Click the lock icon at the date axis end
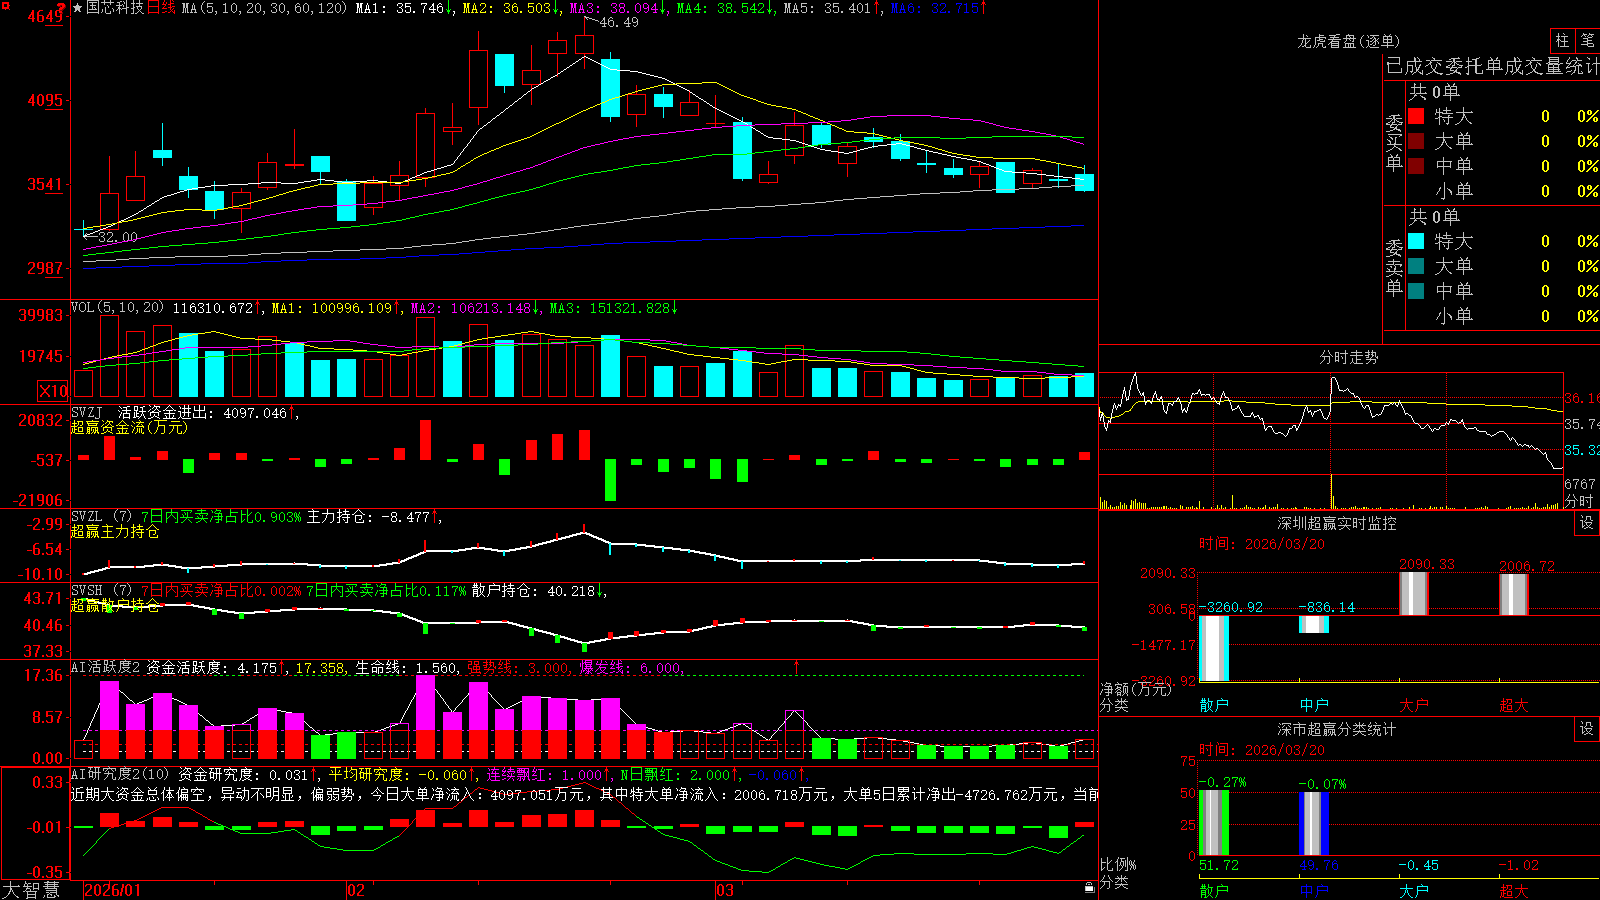Image resolution: width=1600 pixels, height=900 pixels. tap(1089, 888)
